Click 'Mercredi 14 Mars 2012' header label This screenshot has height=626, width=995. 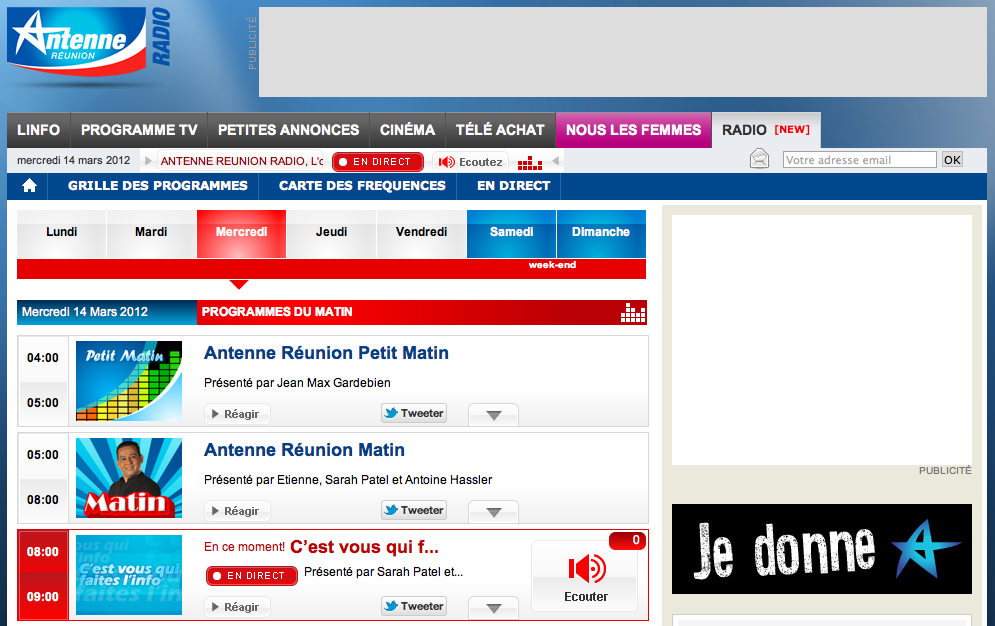pos(85,313)
